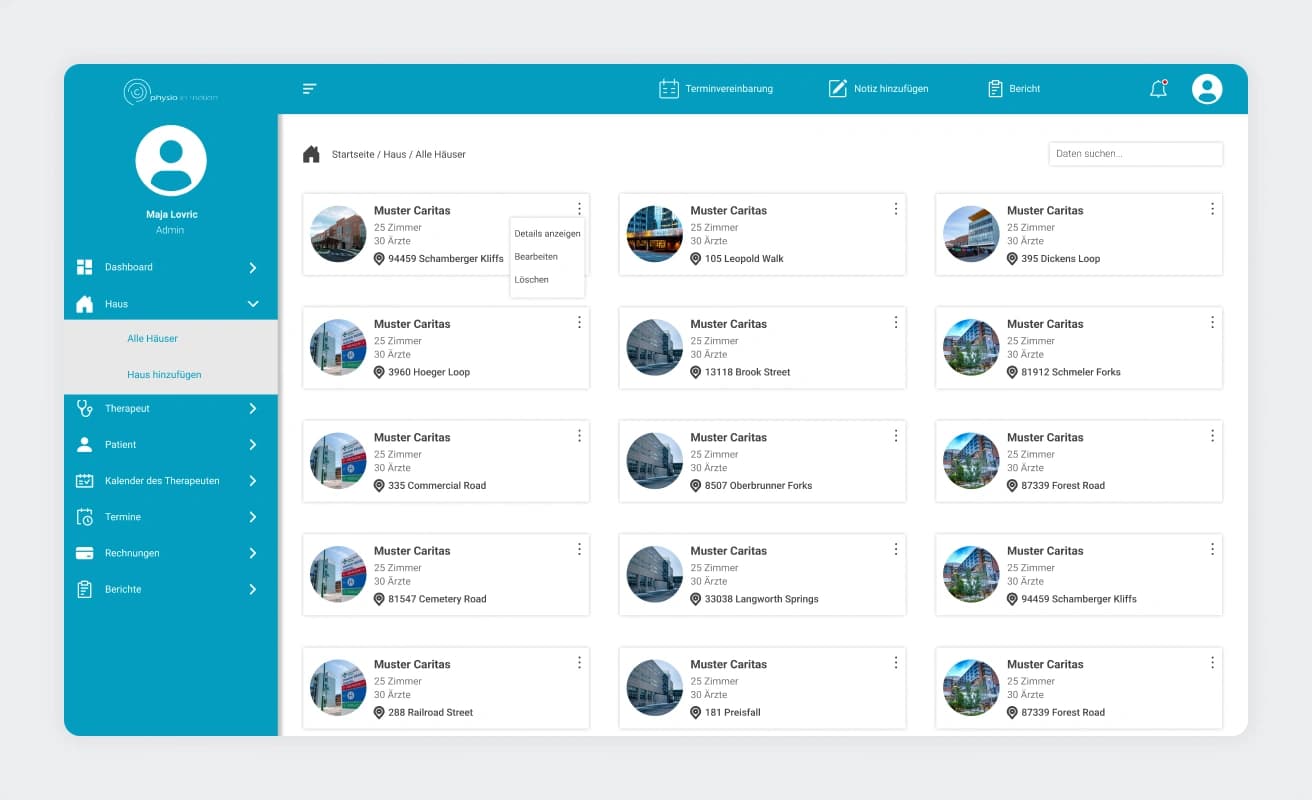Screen dimensions: 1312x800
Task: Click the Notiz hinzufügen pencil icon
Action: coord(838,89)
